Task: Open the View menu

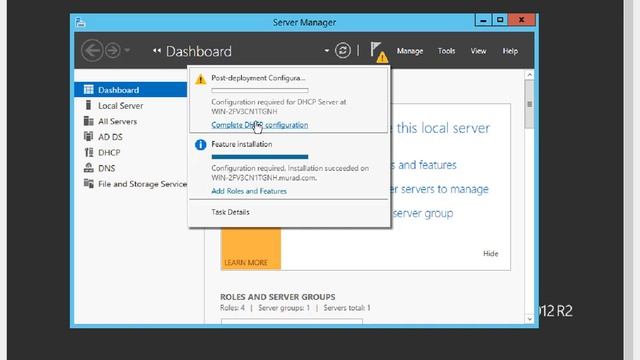Action: coord(478,51)
